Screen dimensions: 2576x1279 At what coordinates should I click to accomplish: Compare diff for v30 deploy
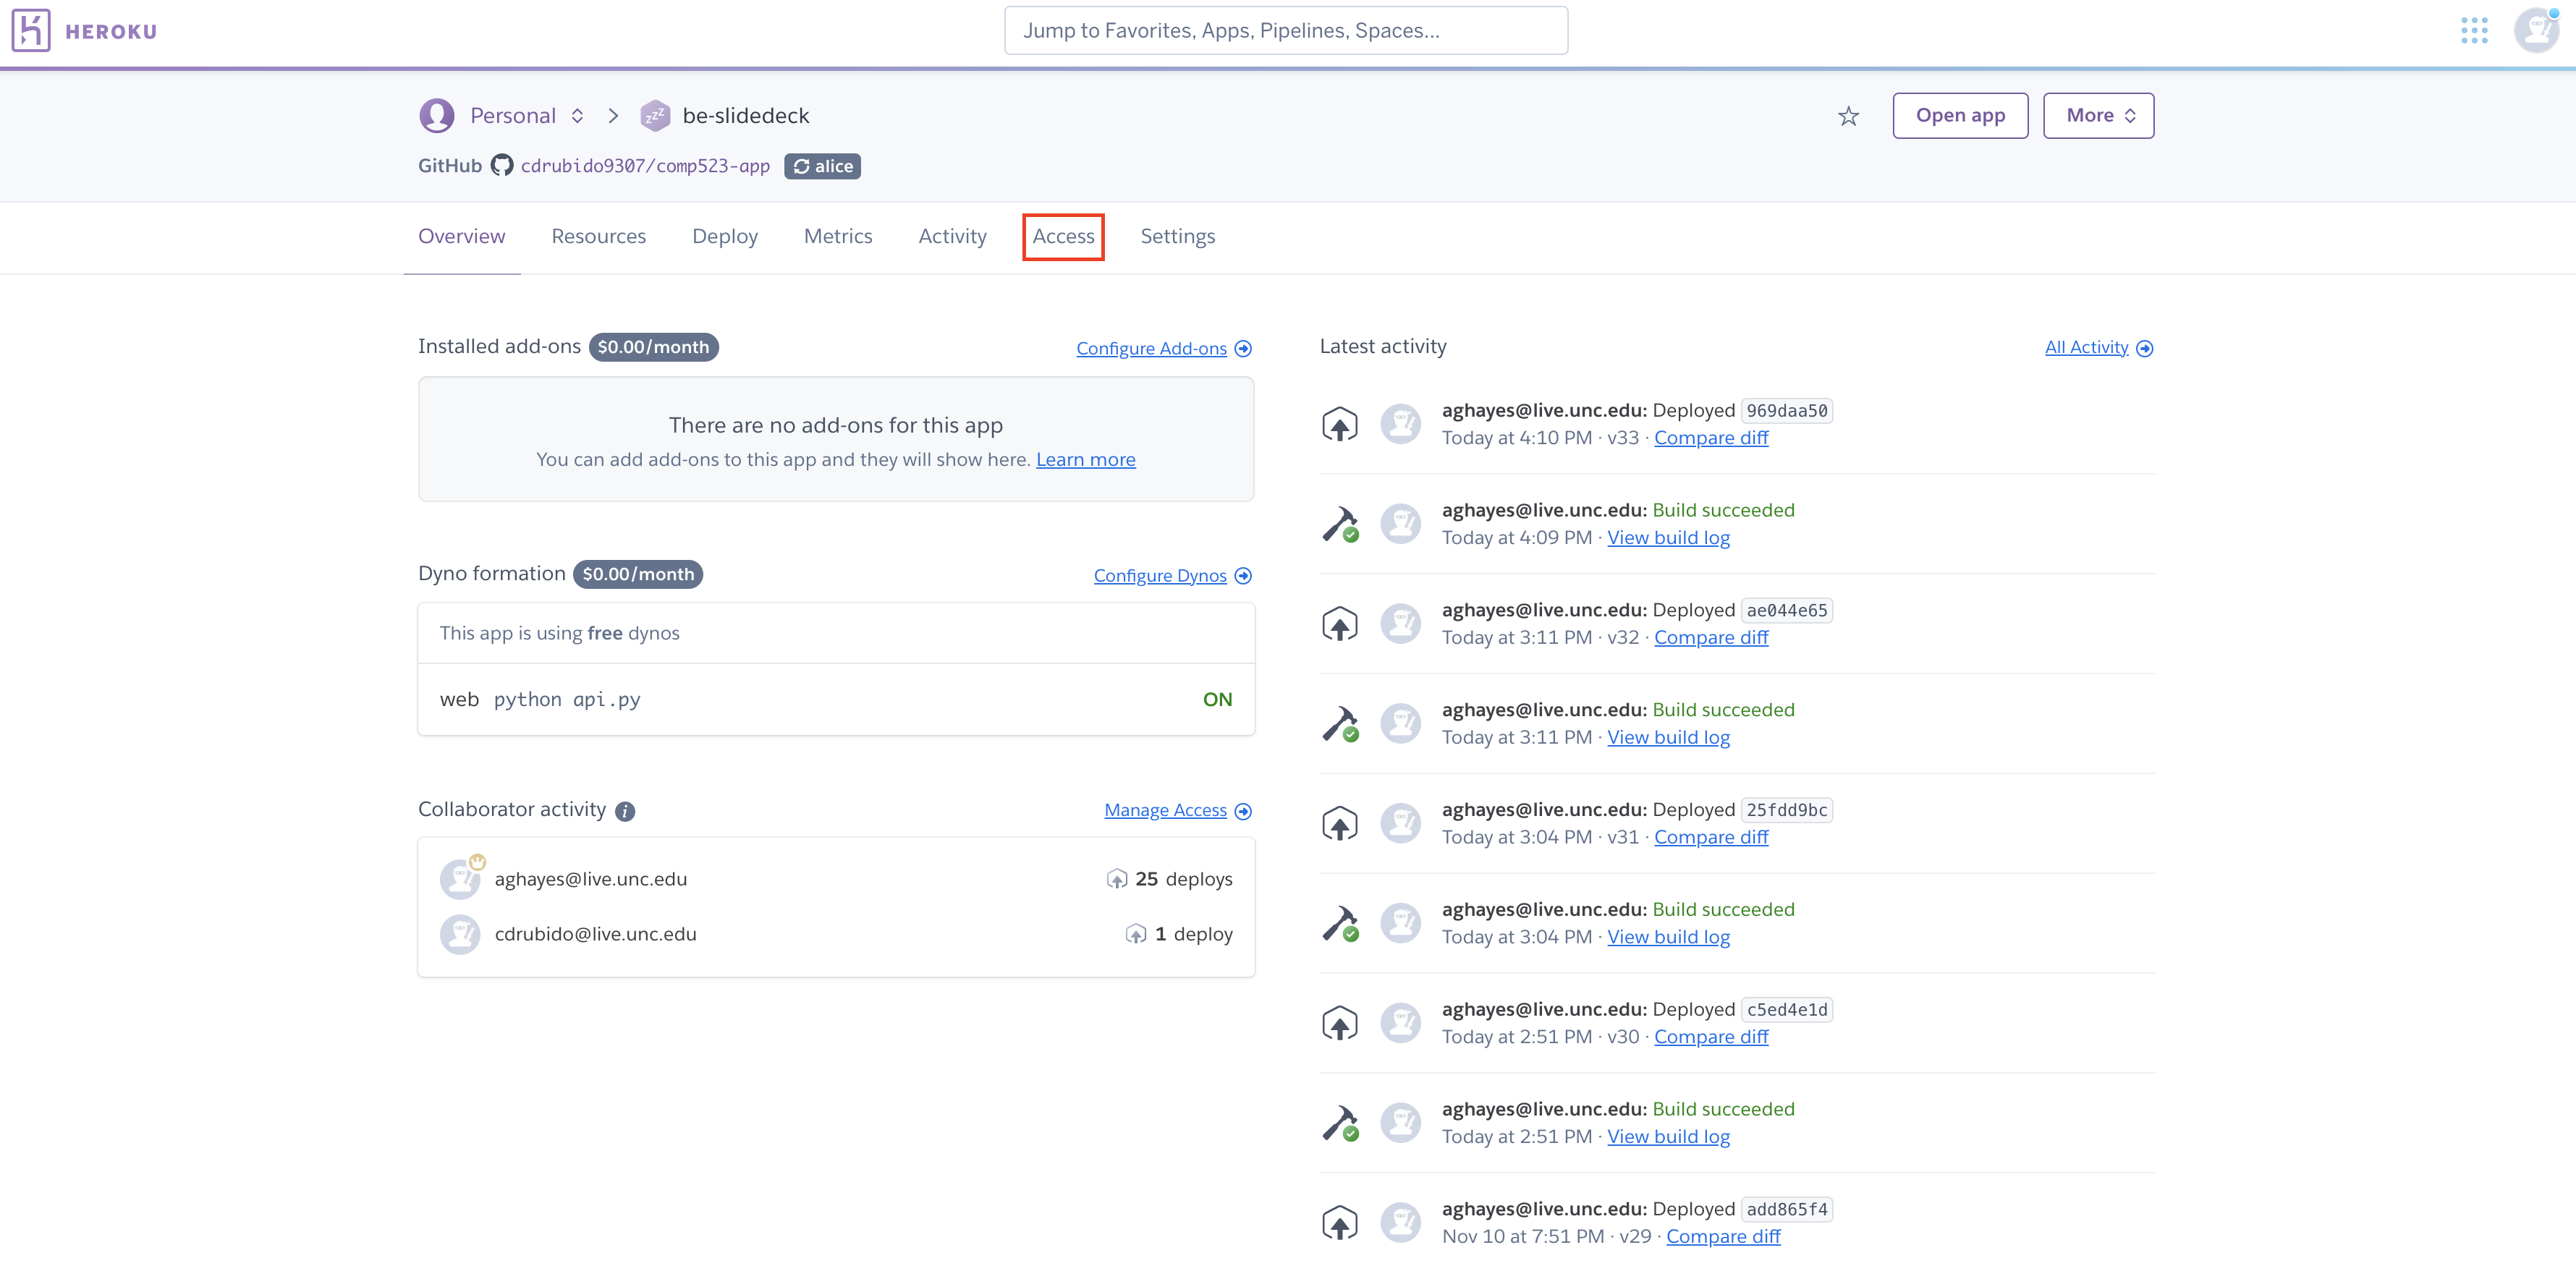coord(1711,1037)
